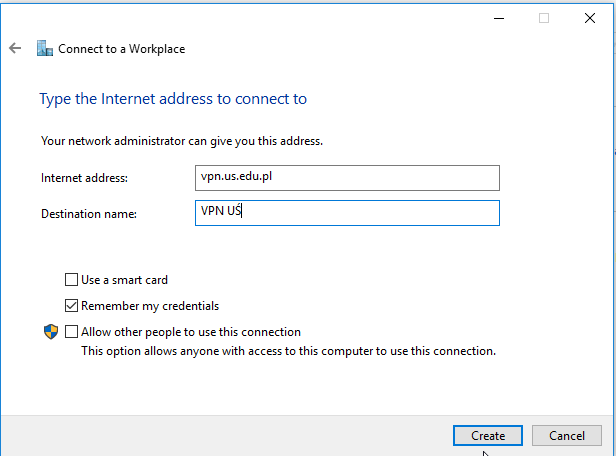
Task: Click the 'Internet address:' field label
Action: (84, 178)
